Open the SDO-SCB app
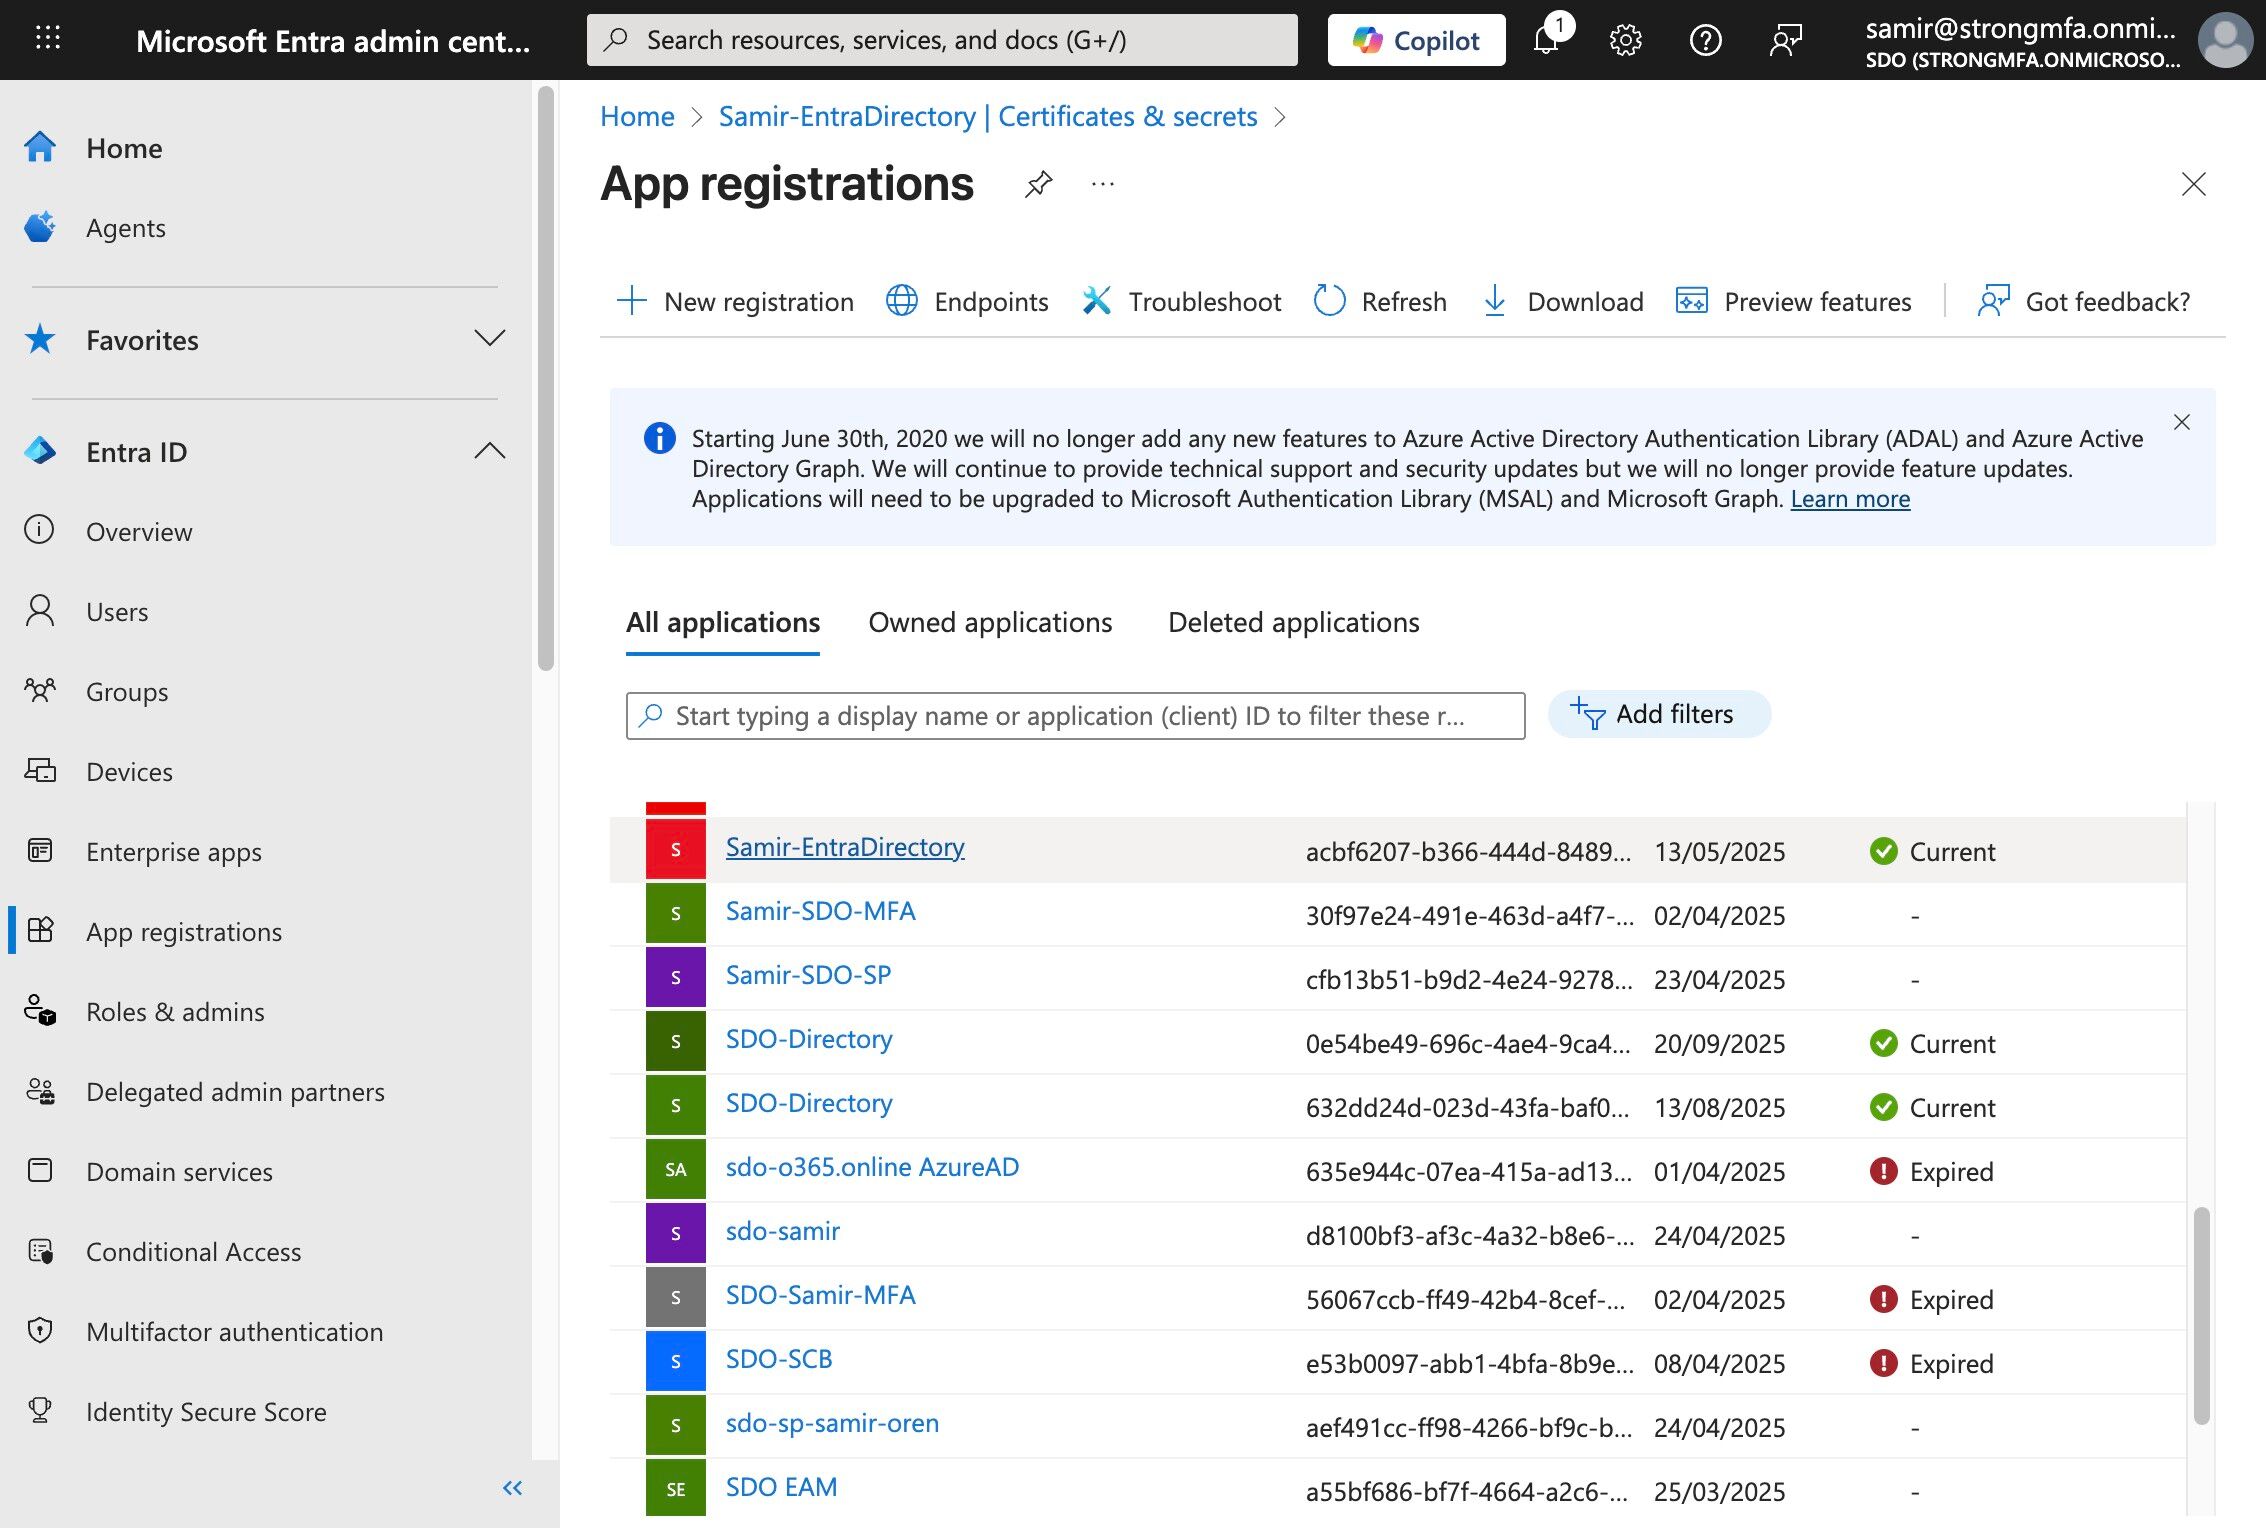 [779, 1359]
